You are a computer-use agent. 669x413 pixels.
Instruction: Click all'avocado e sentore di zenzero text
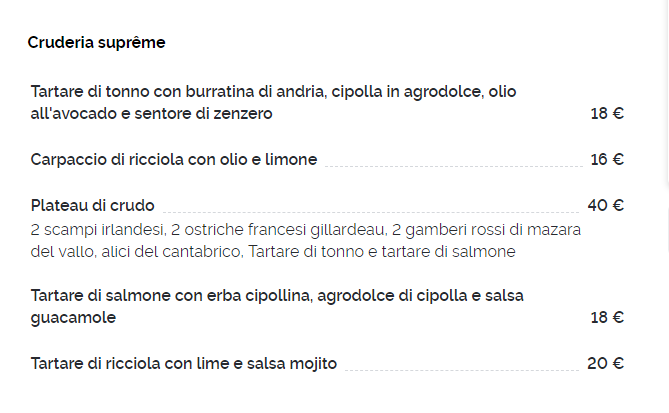[x=151, y=114]
